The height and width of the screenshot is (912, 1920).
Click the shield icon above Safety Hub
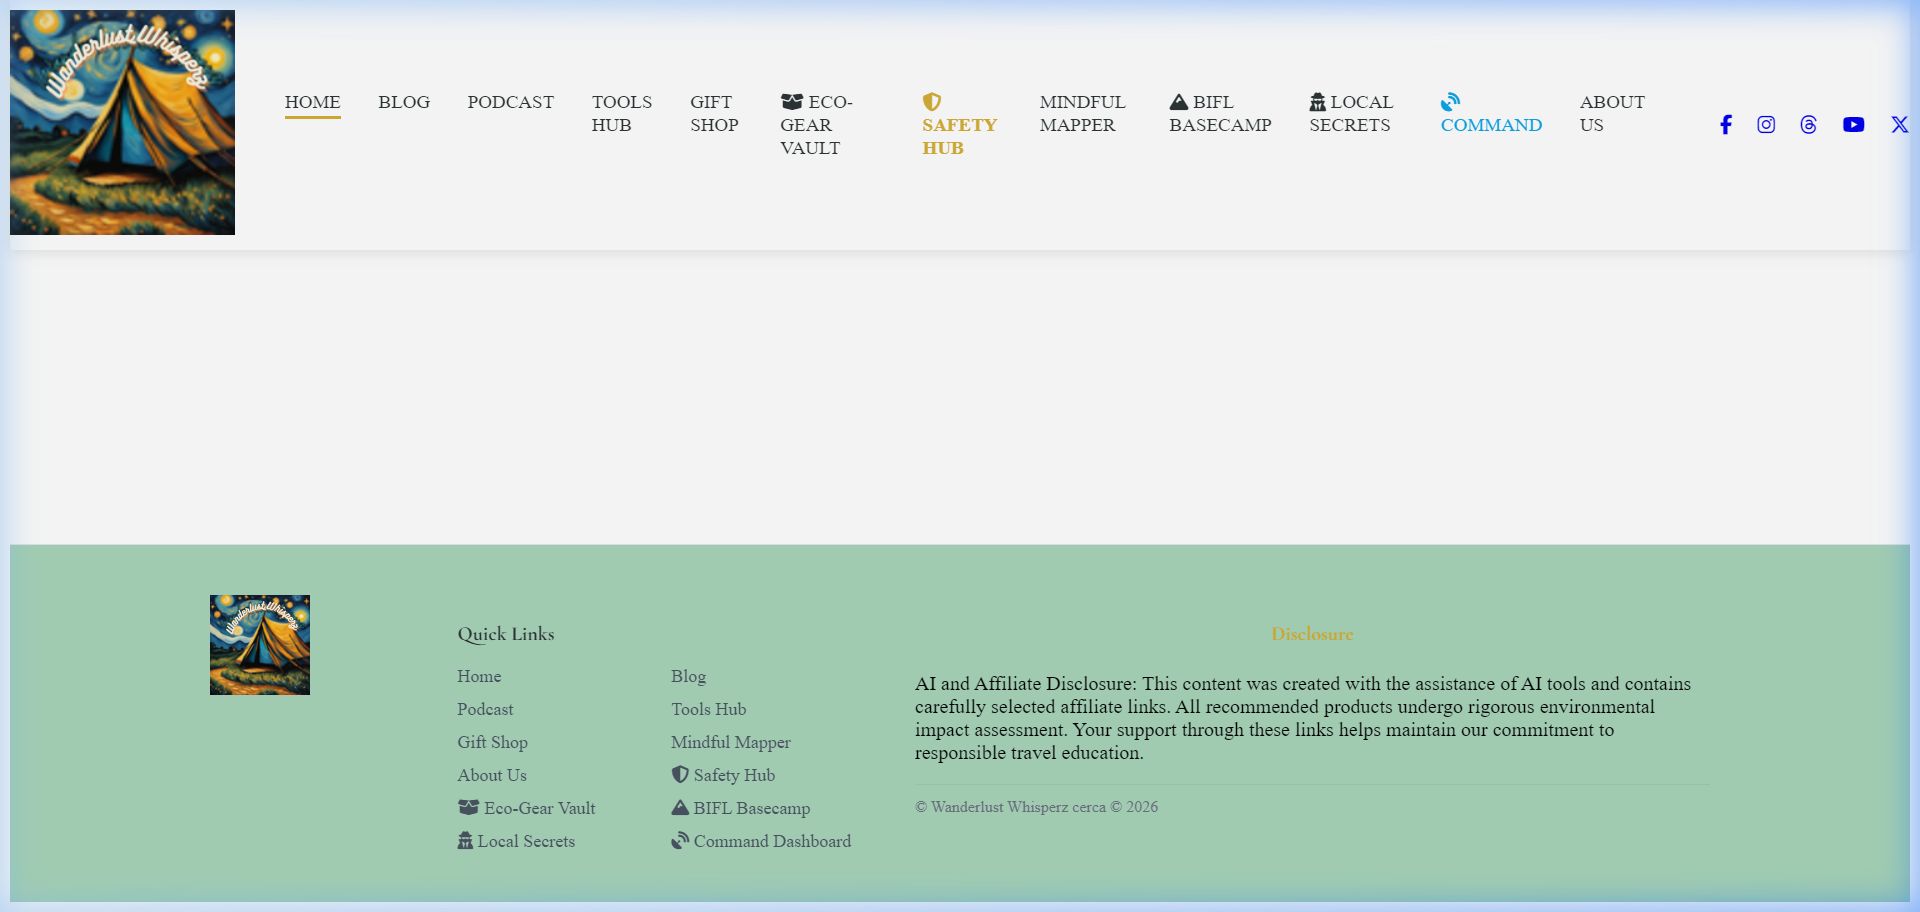[x=931, y=102]
